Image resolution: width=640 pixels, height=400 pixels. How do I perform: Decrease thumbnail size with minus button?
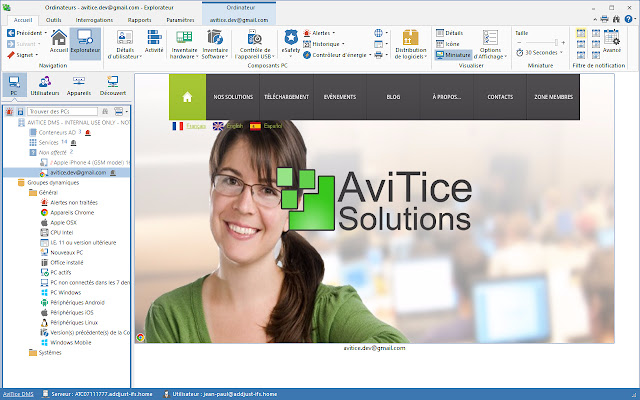pyautogui.click(x=519, y=42)
